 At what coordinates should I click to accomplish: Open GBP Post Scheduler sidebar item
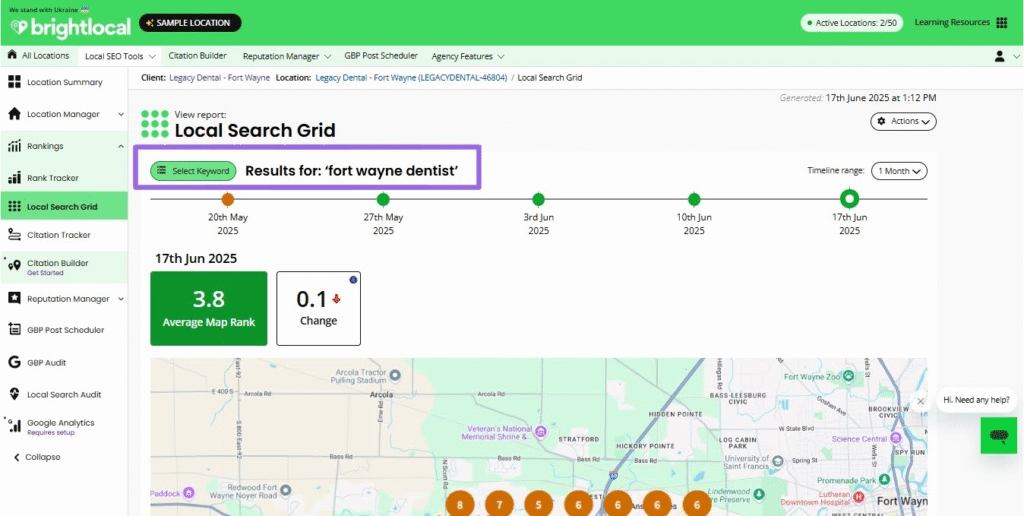[x=64, y=330]
